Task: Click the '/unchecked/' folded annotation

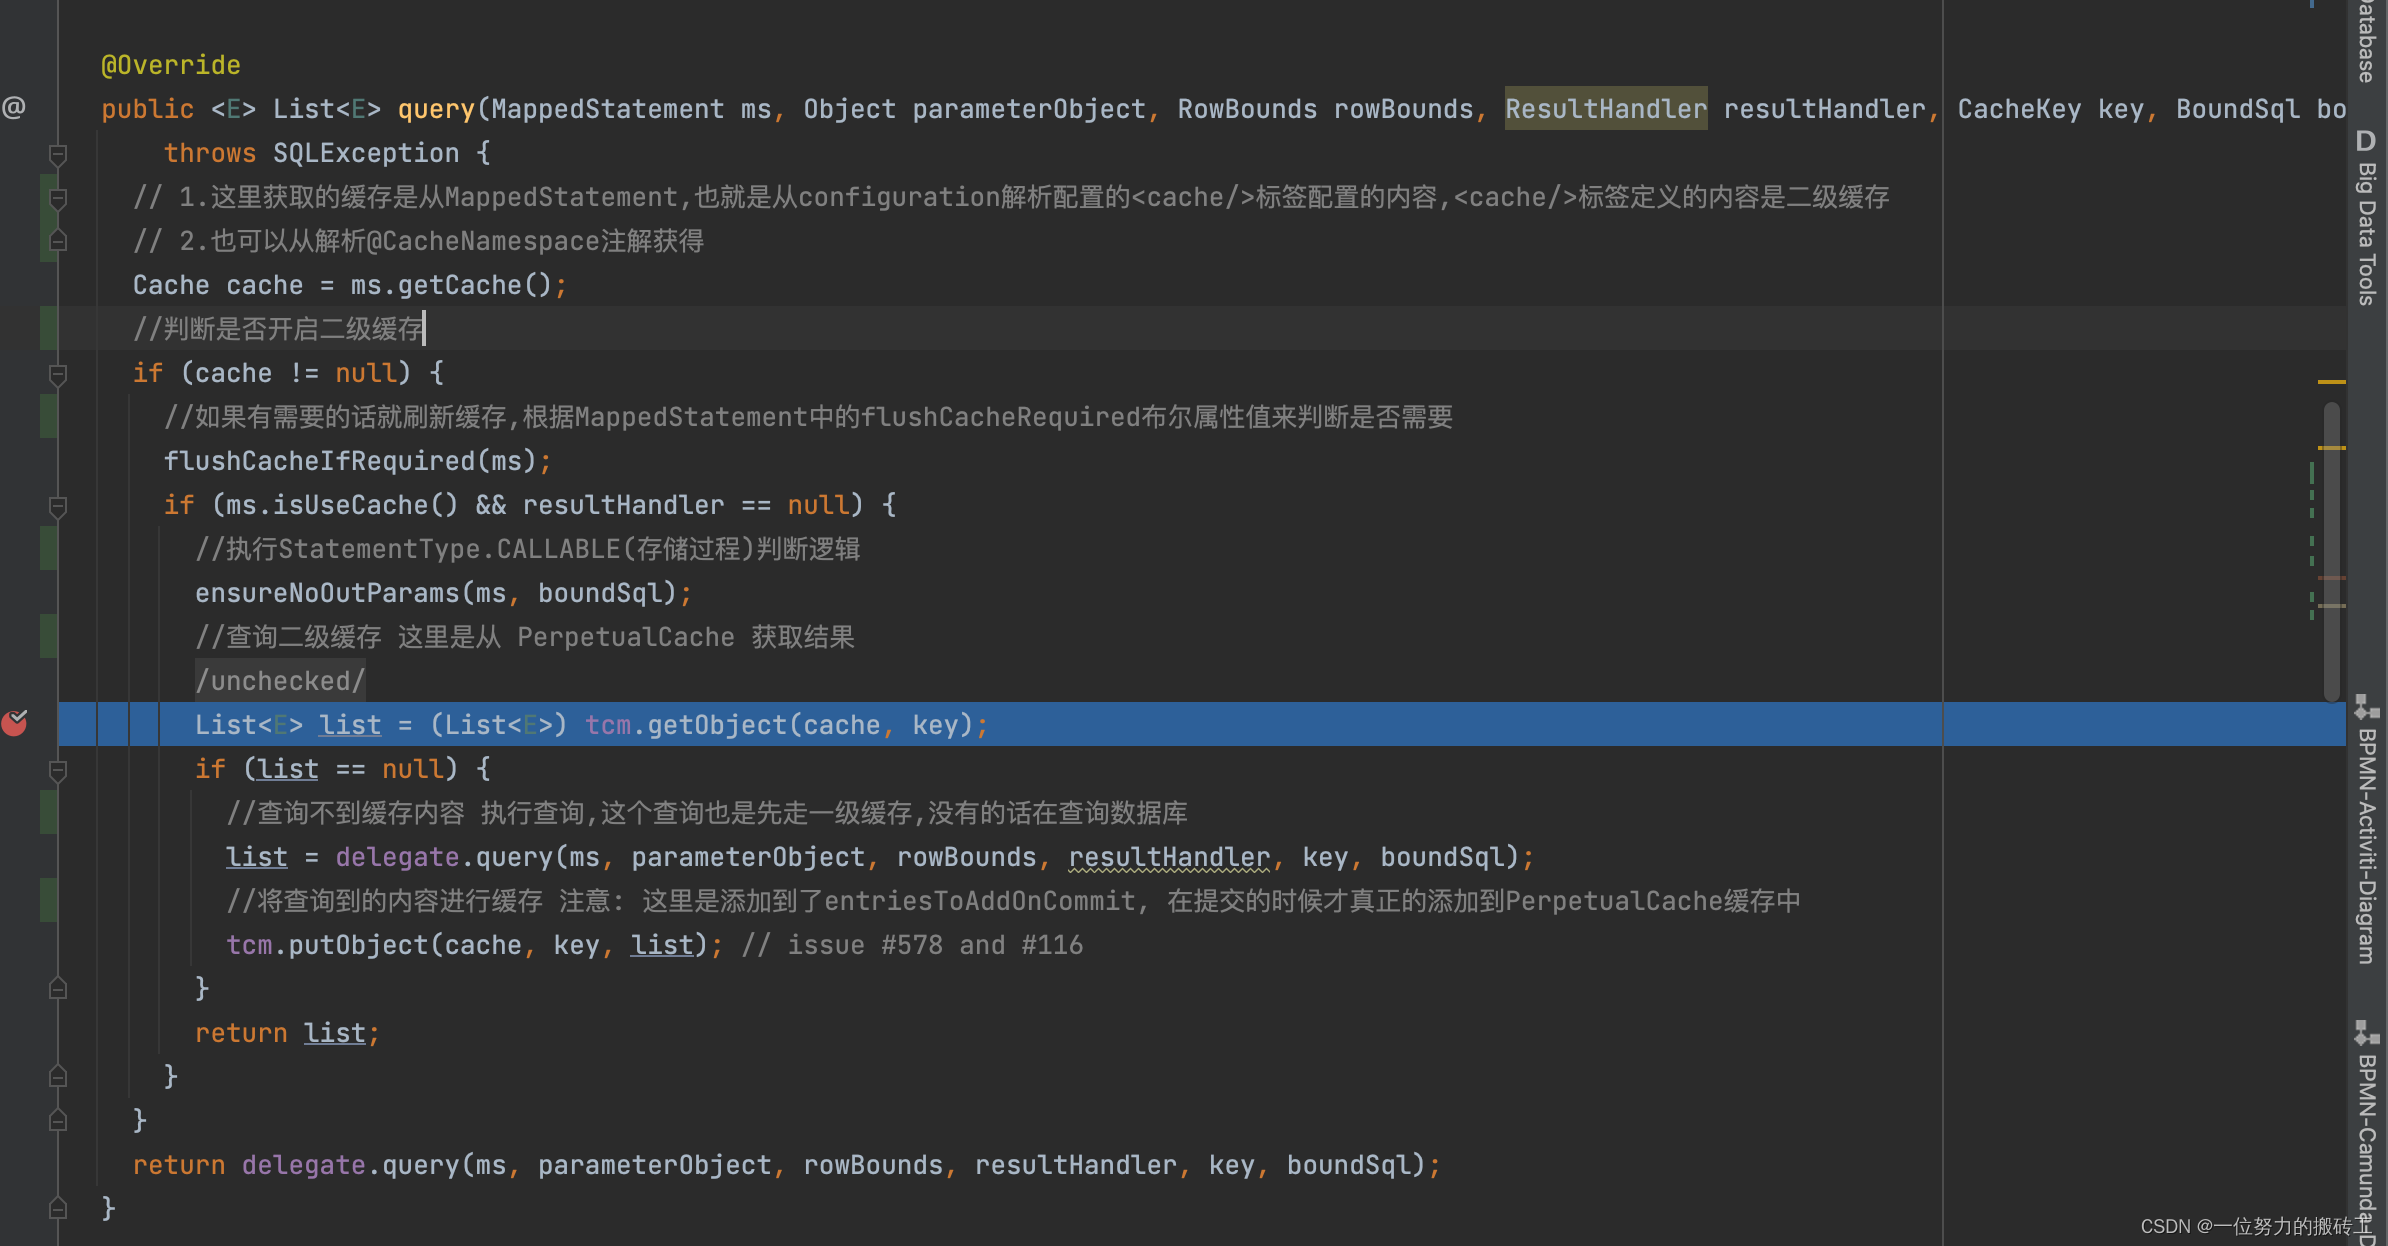Action: pyautogui.click(x=280, y=681)
